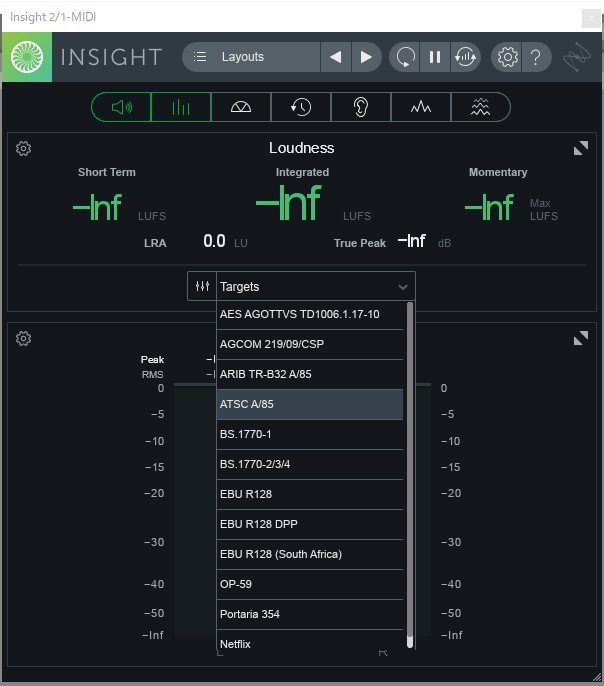
Task: Go to next layout arrow
Action: click(366, 57)
